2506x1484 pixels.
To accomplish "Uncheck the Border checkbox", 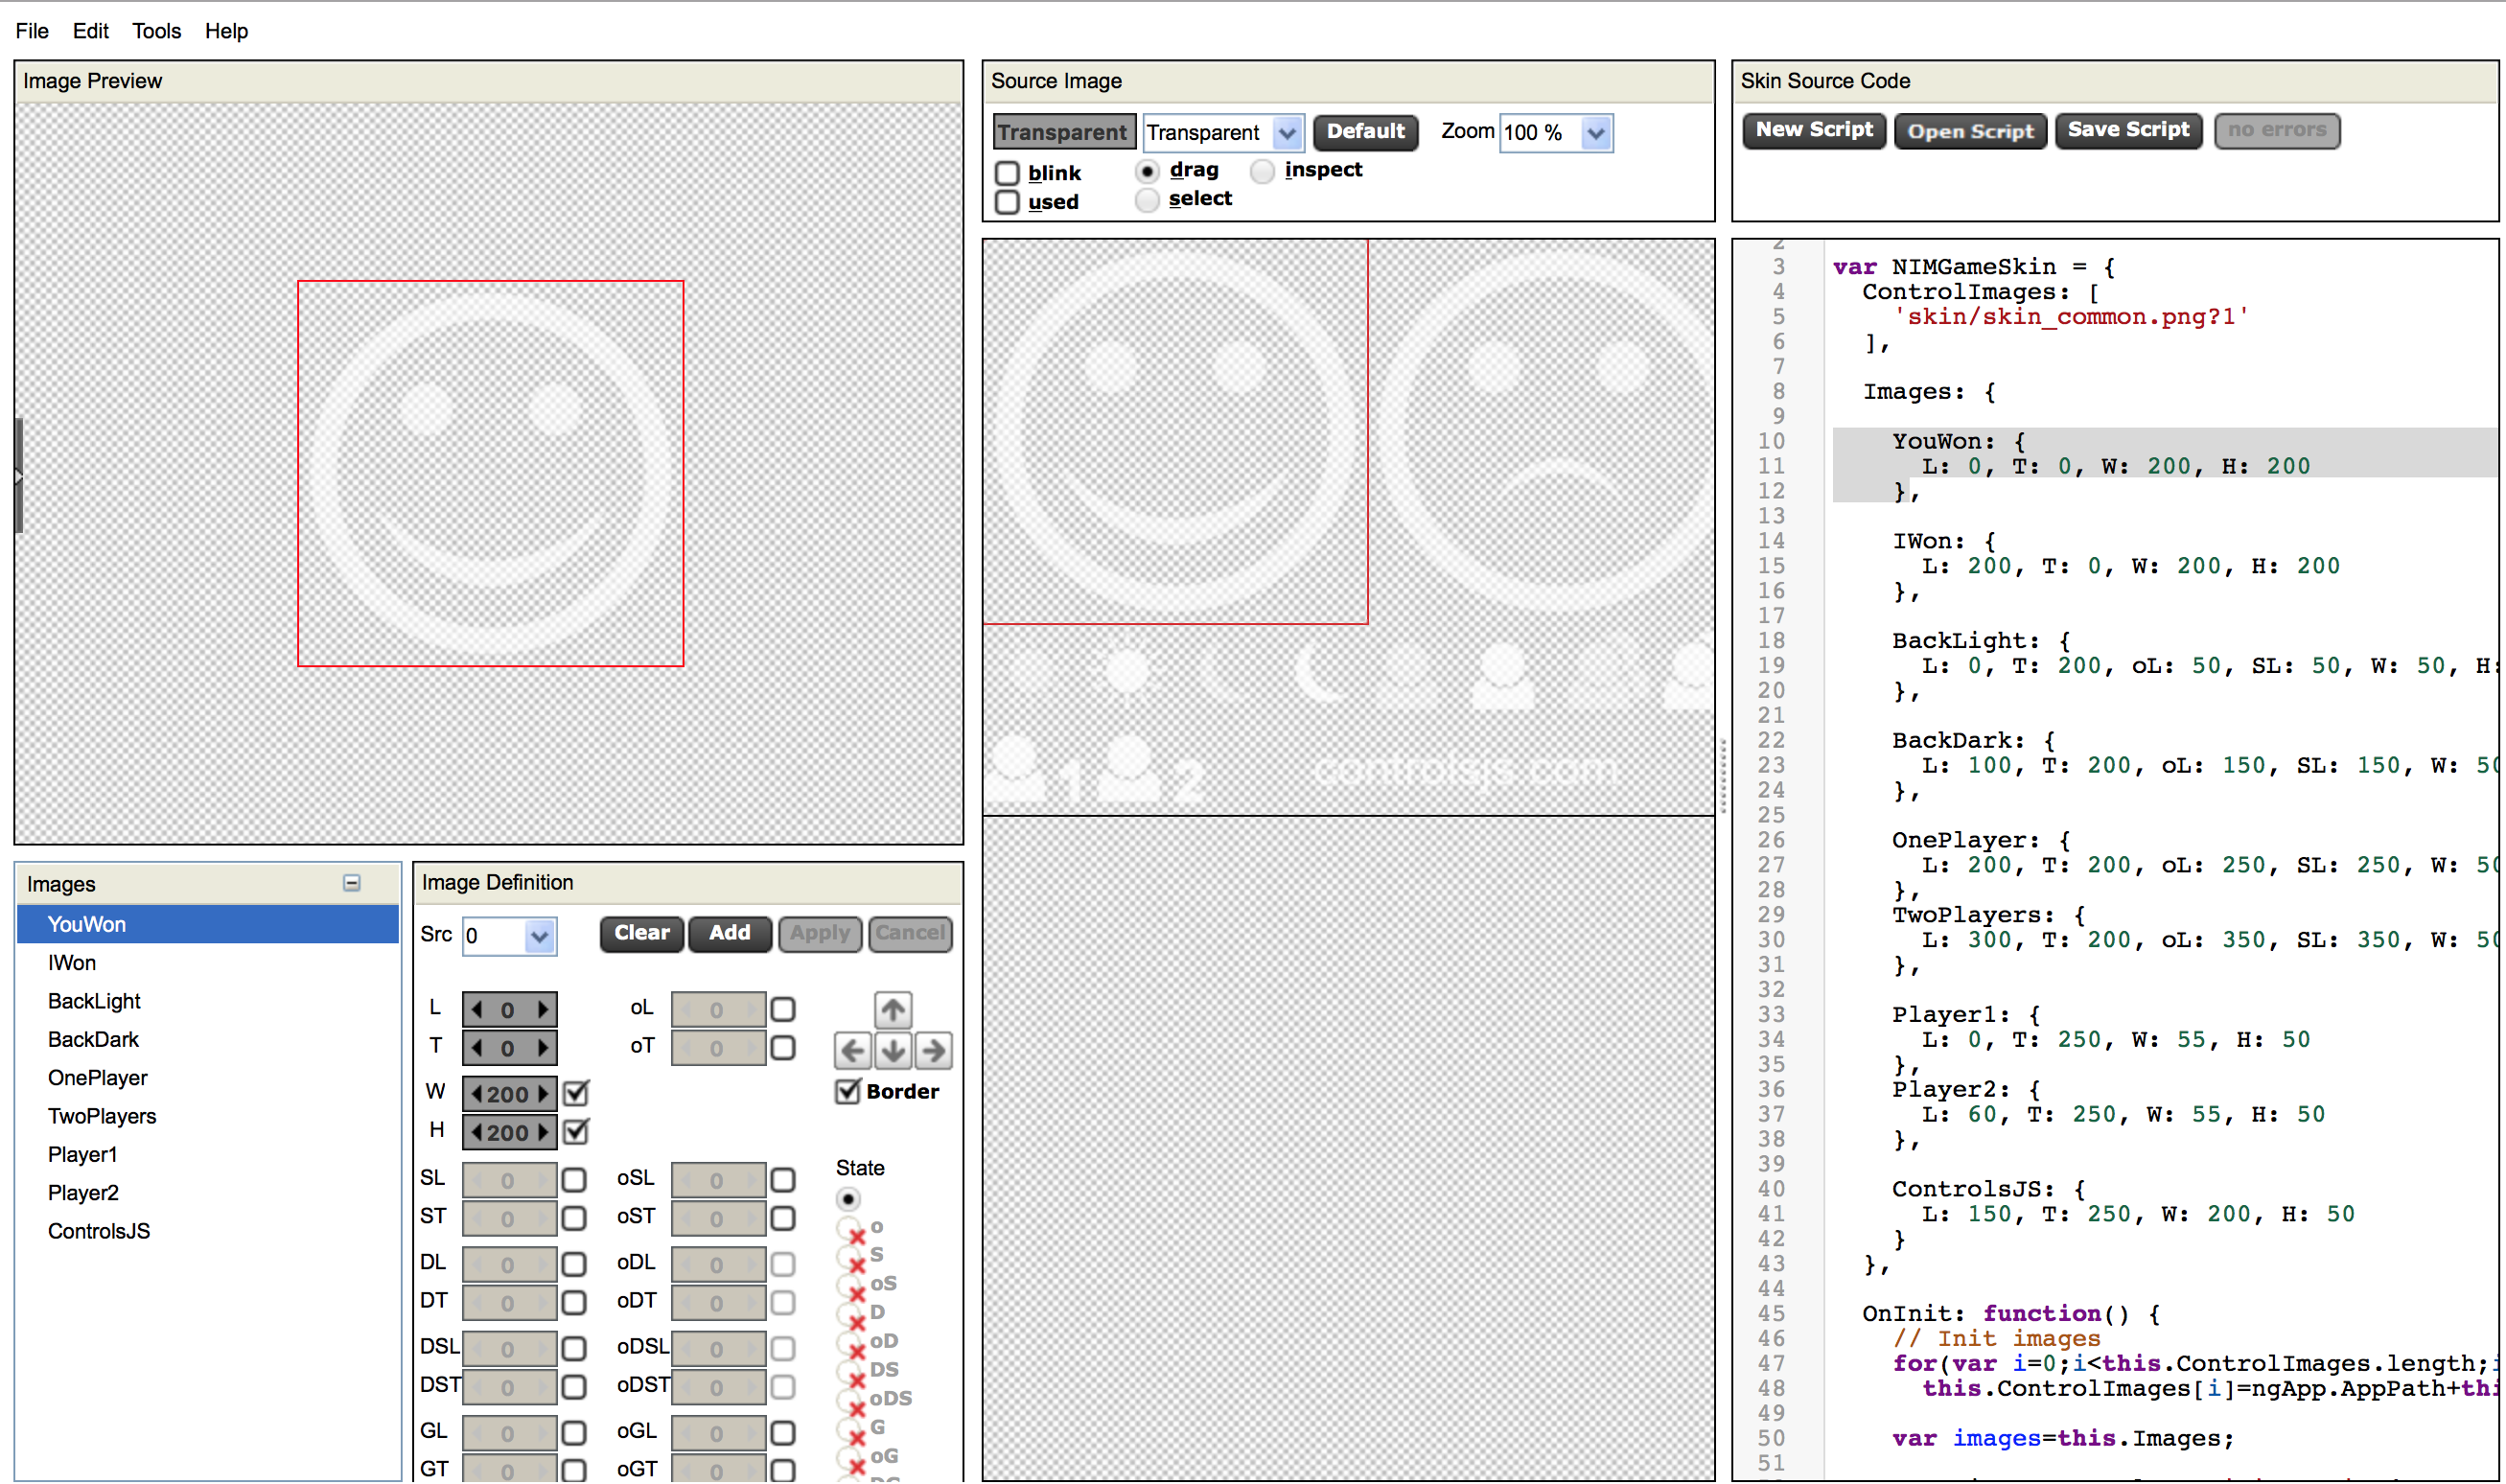I will (848, 1091).
